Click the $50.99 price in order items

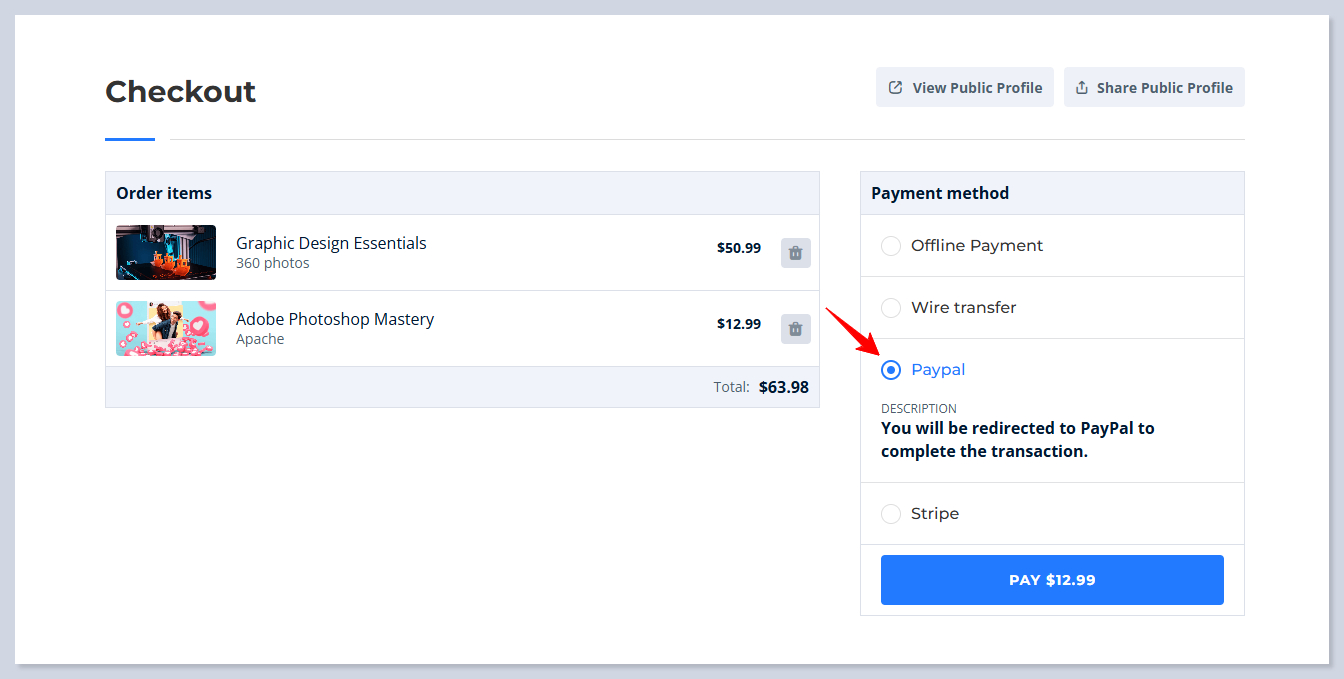[738, 248]
